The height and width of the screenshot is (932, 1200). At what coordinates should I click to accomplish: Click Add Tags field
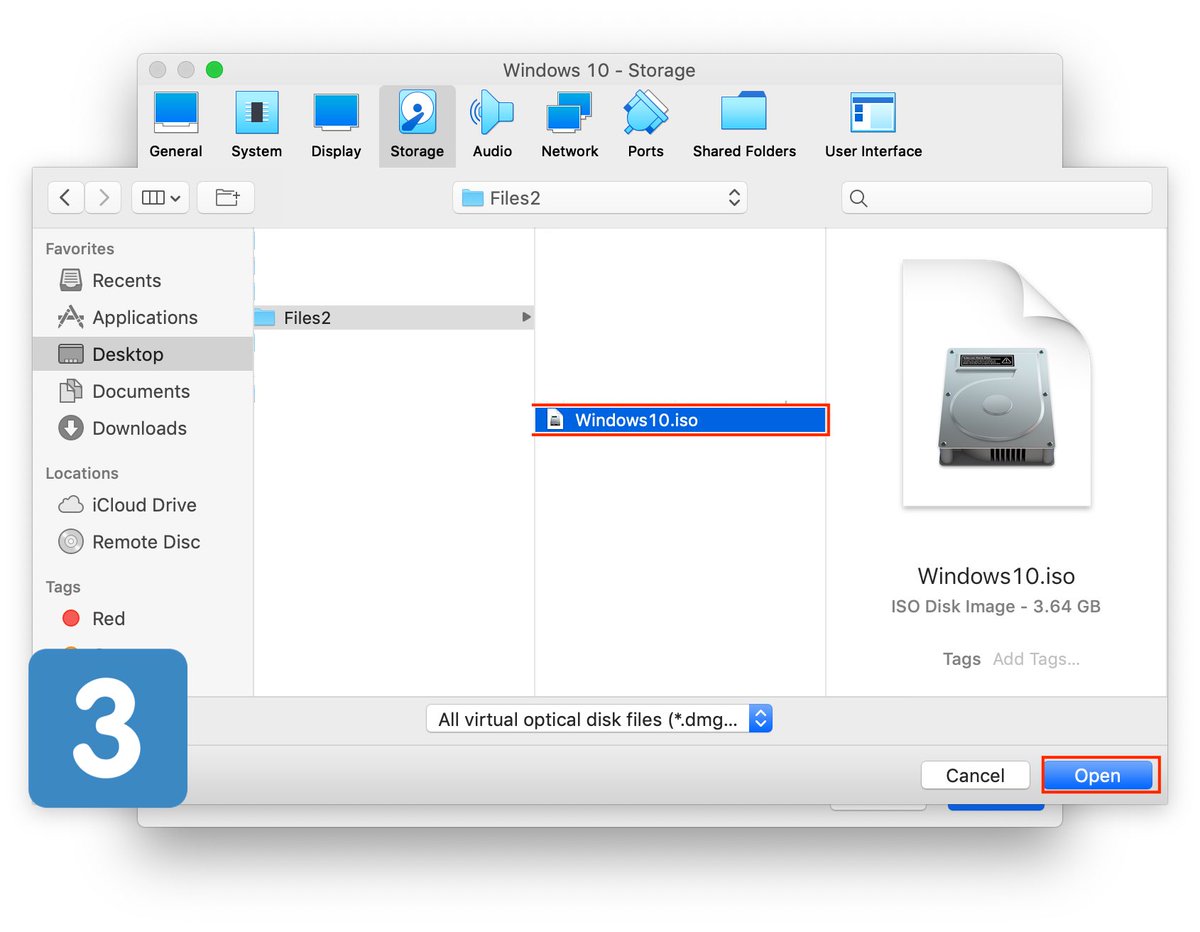pyautogui.click(x=1036, y=659)
